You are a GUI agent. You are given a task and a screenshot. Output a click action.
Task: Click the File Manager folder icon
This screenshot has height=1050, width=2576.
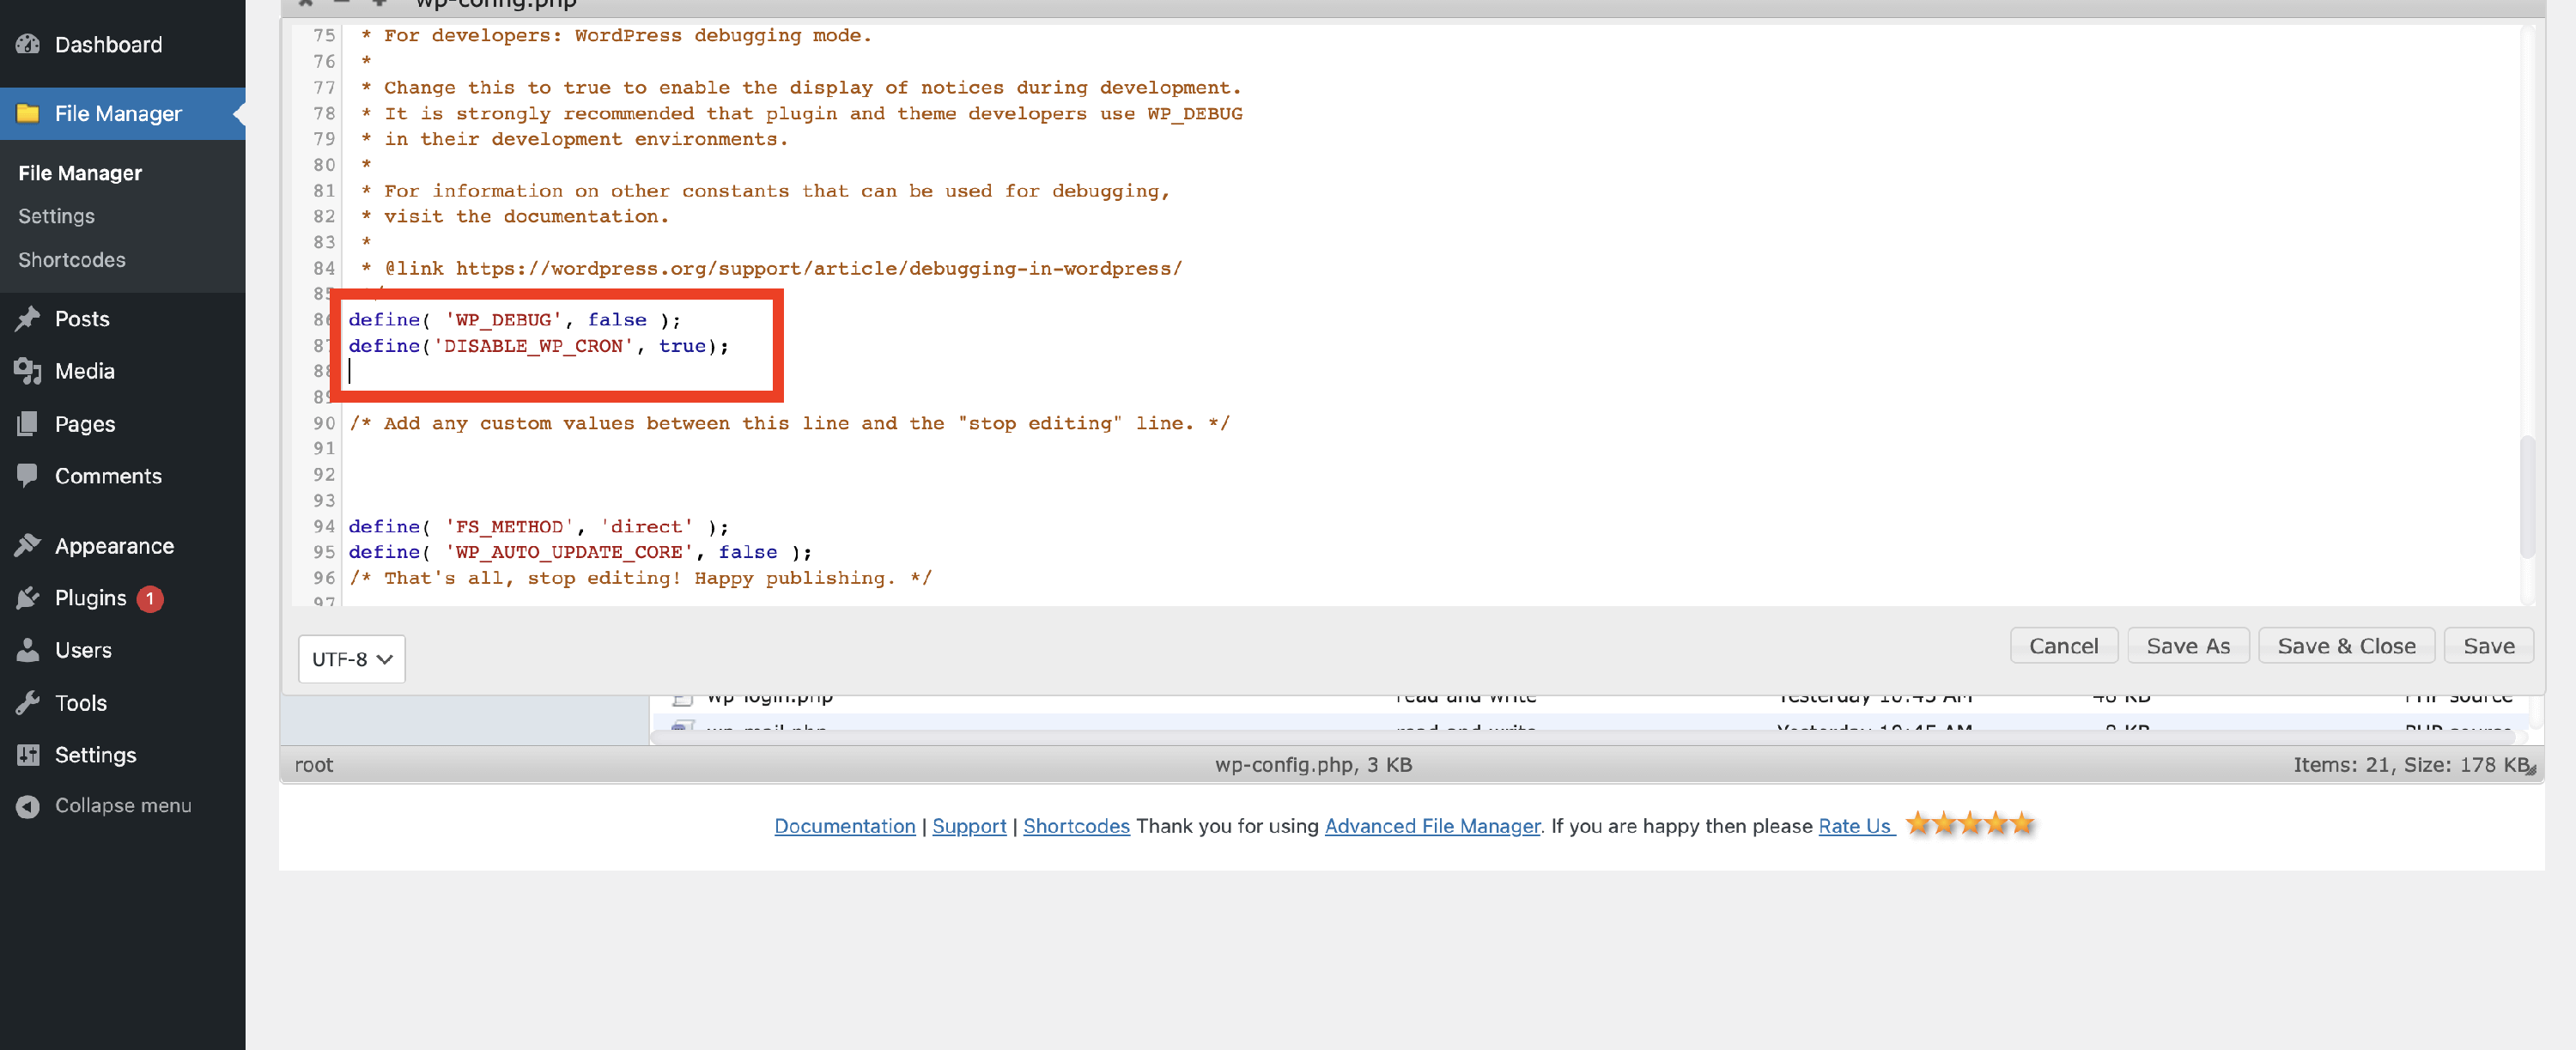point(28,113)
